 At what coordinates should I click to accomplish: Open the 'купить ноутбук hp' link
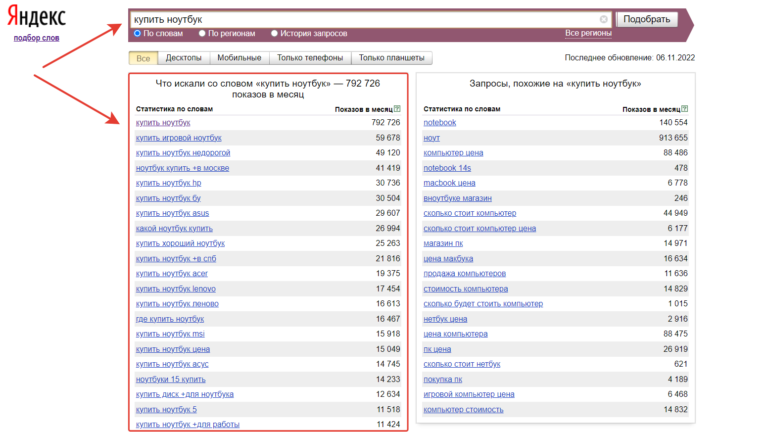pos(168,183)
